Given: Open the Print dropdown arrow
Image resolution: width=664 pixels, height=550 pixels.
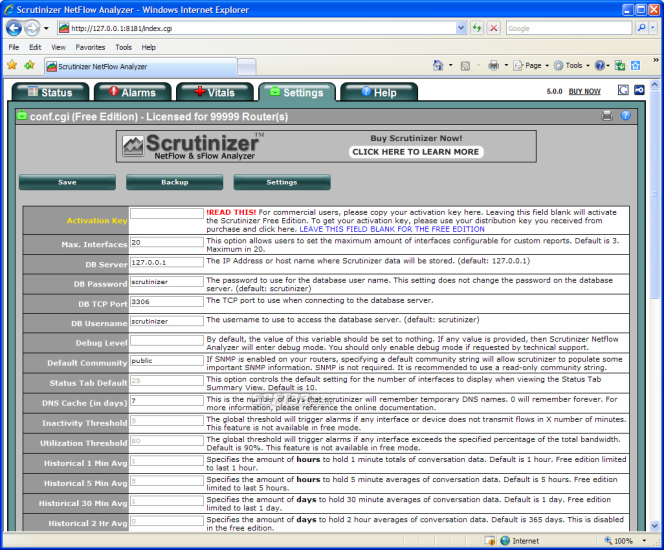Looking at the screenshot, I should [x=506, y=66].
